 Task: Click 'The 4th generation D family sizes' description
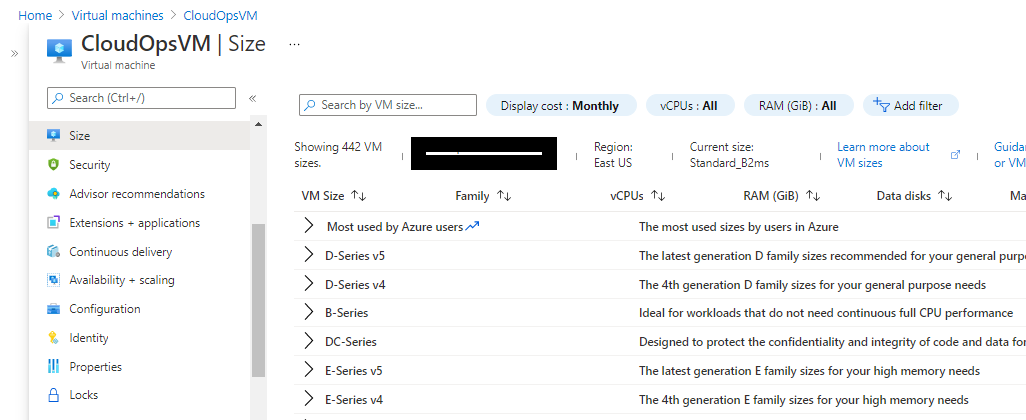pos(812,285)
